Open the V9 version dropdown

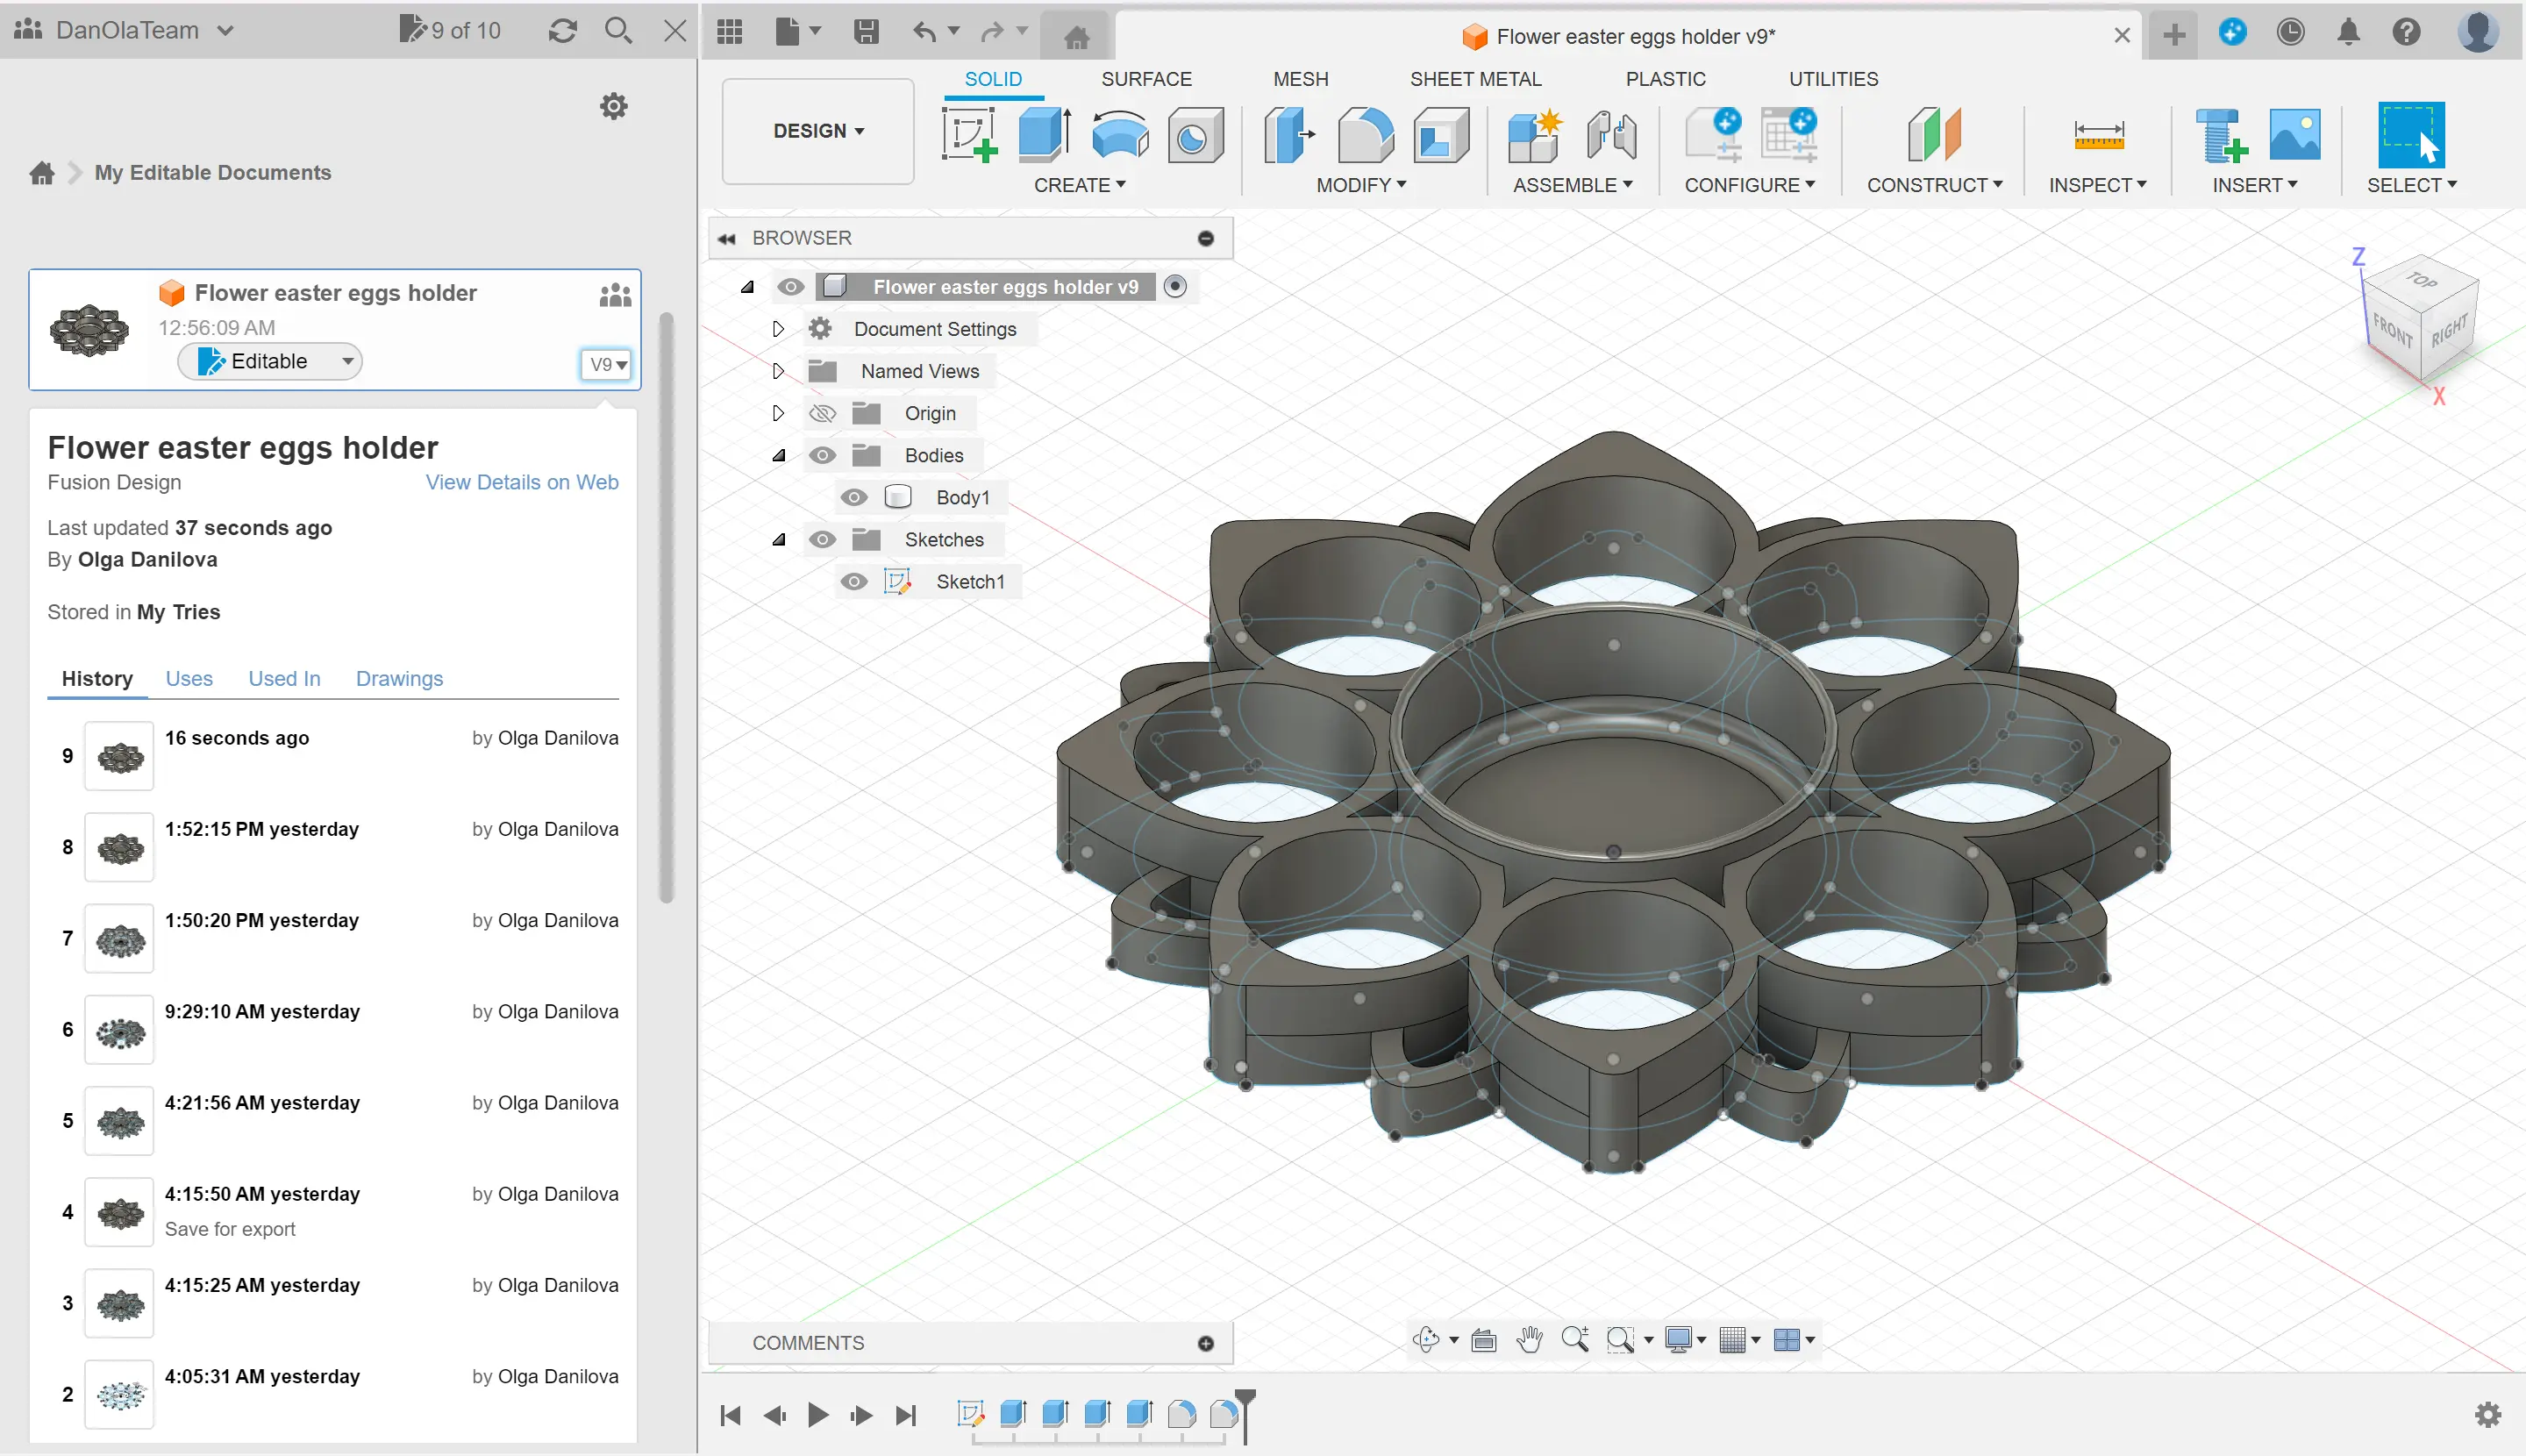[607, 364]
